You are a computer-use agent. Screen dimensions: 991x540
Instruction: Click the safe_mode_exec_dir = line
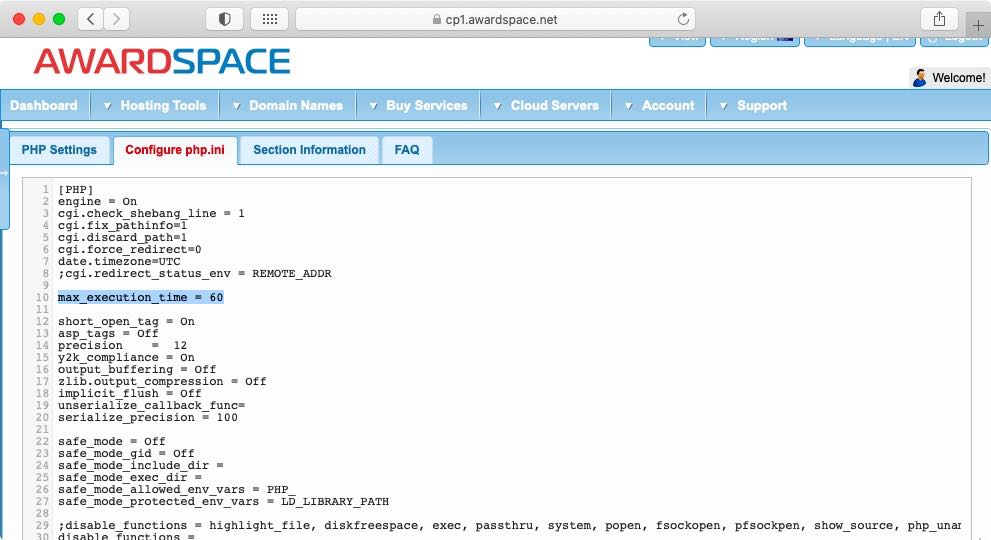[x=130, y=478]
